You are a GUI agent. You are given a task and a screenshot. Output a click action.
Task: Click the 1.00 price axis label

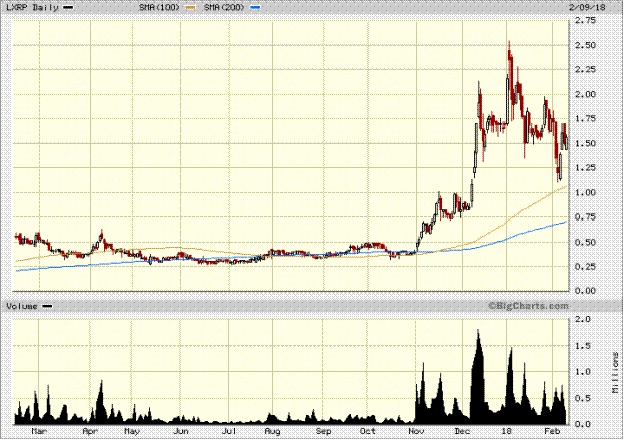coord(585,193)
